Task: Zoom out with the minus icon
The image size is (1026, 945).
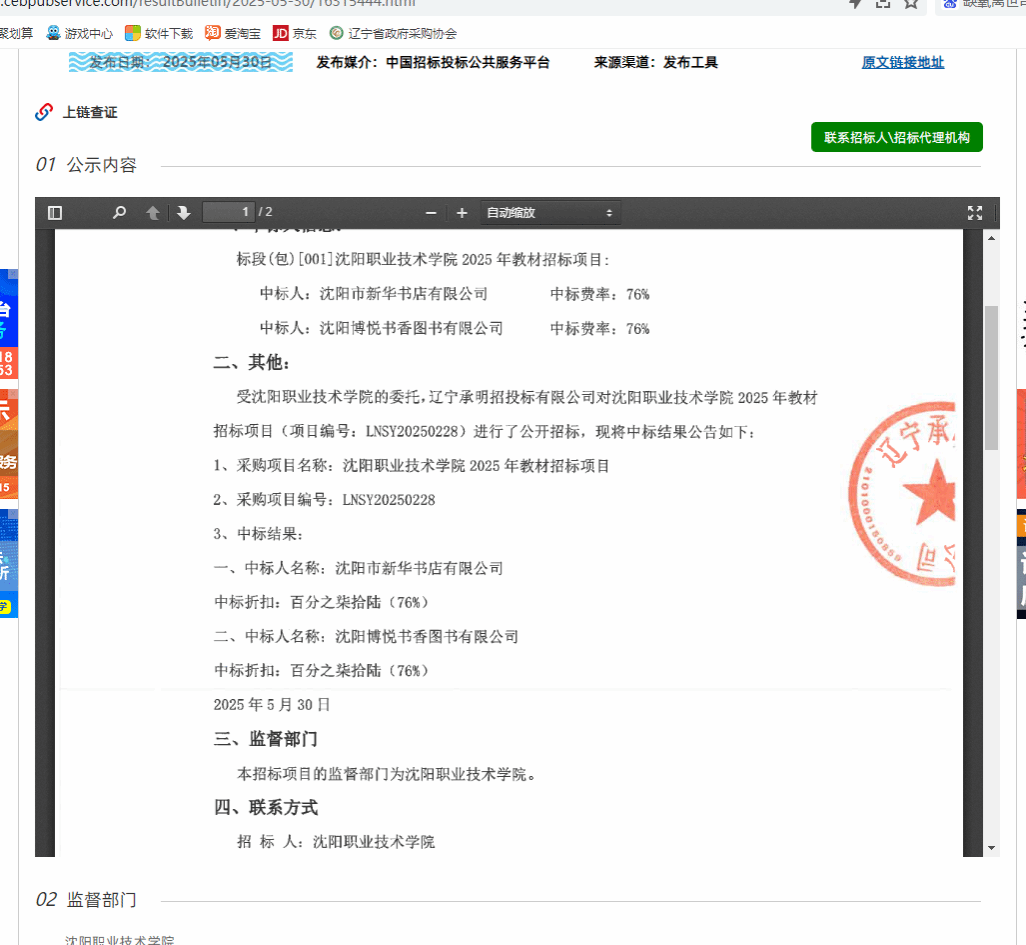Action: pos(431,213)
